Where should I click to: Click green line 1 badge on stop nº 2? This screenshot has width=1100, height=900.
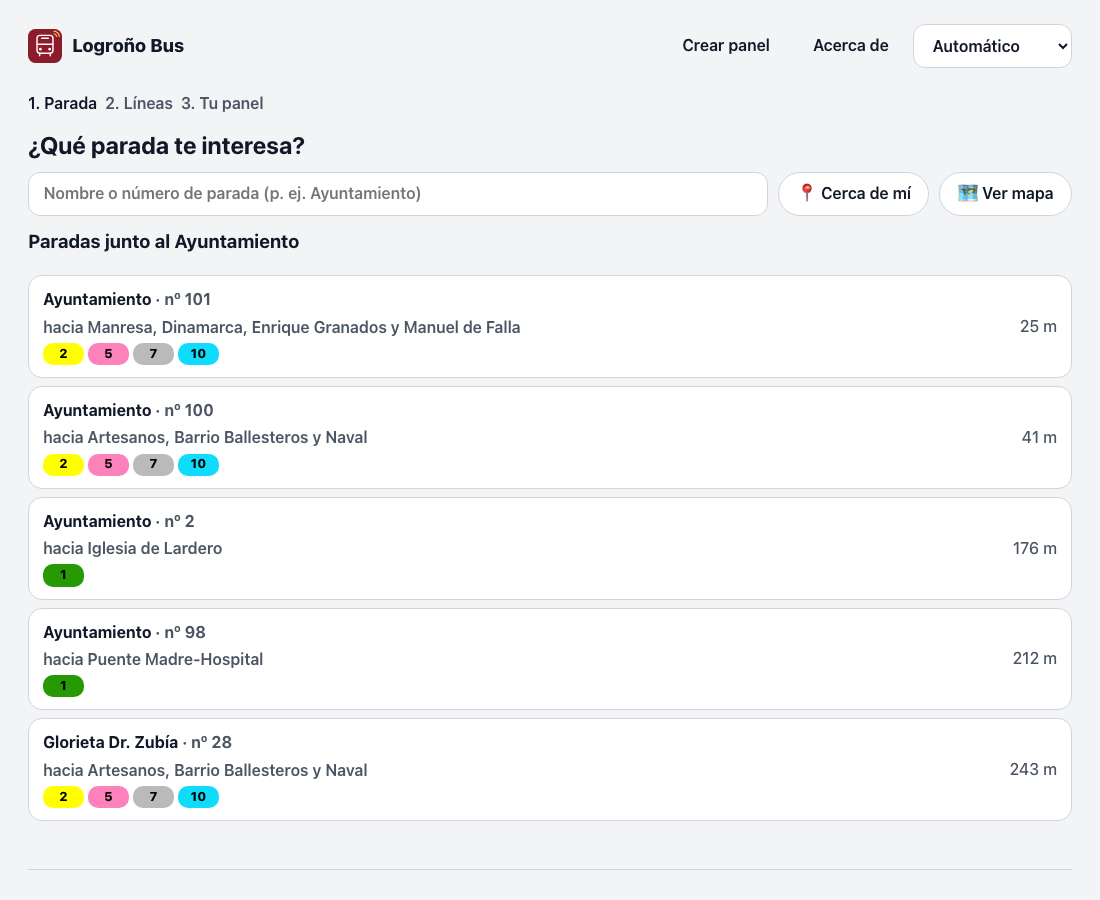[x=63, y=575]
